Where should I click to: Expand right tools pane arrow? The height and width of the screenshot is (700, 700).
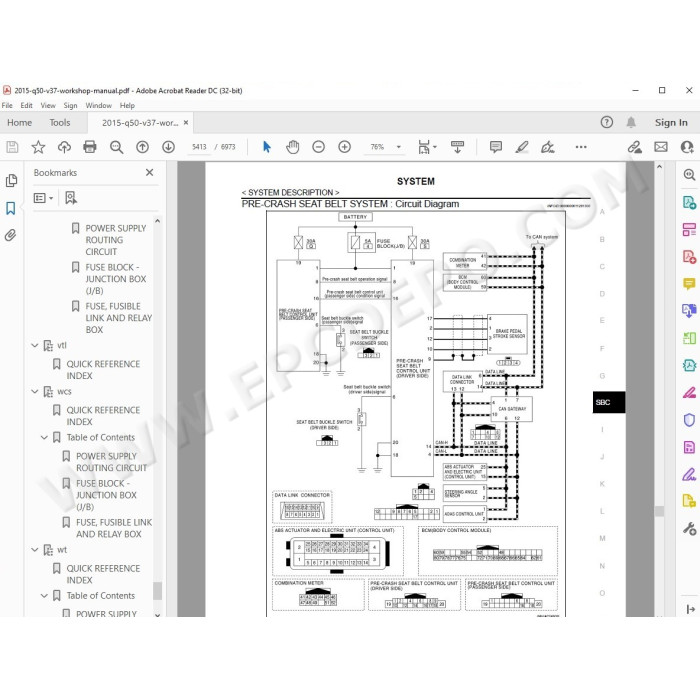pos(690,609)
